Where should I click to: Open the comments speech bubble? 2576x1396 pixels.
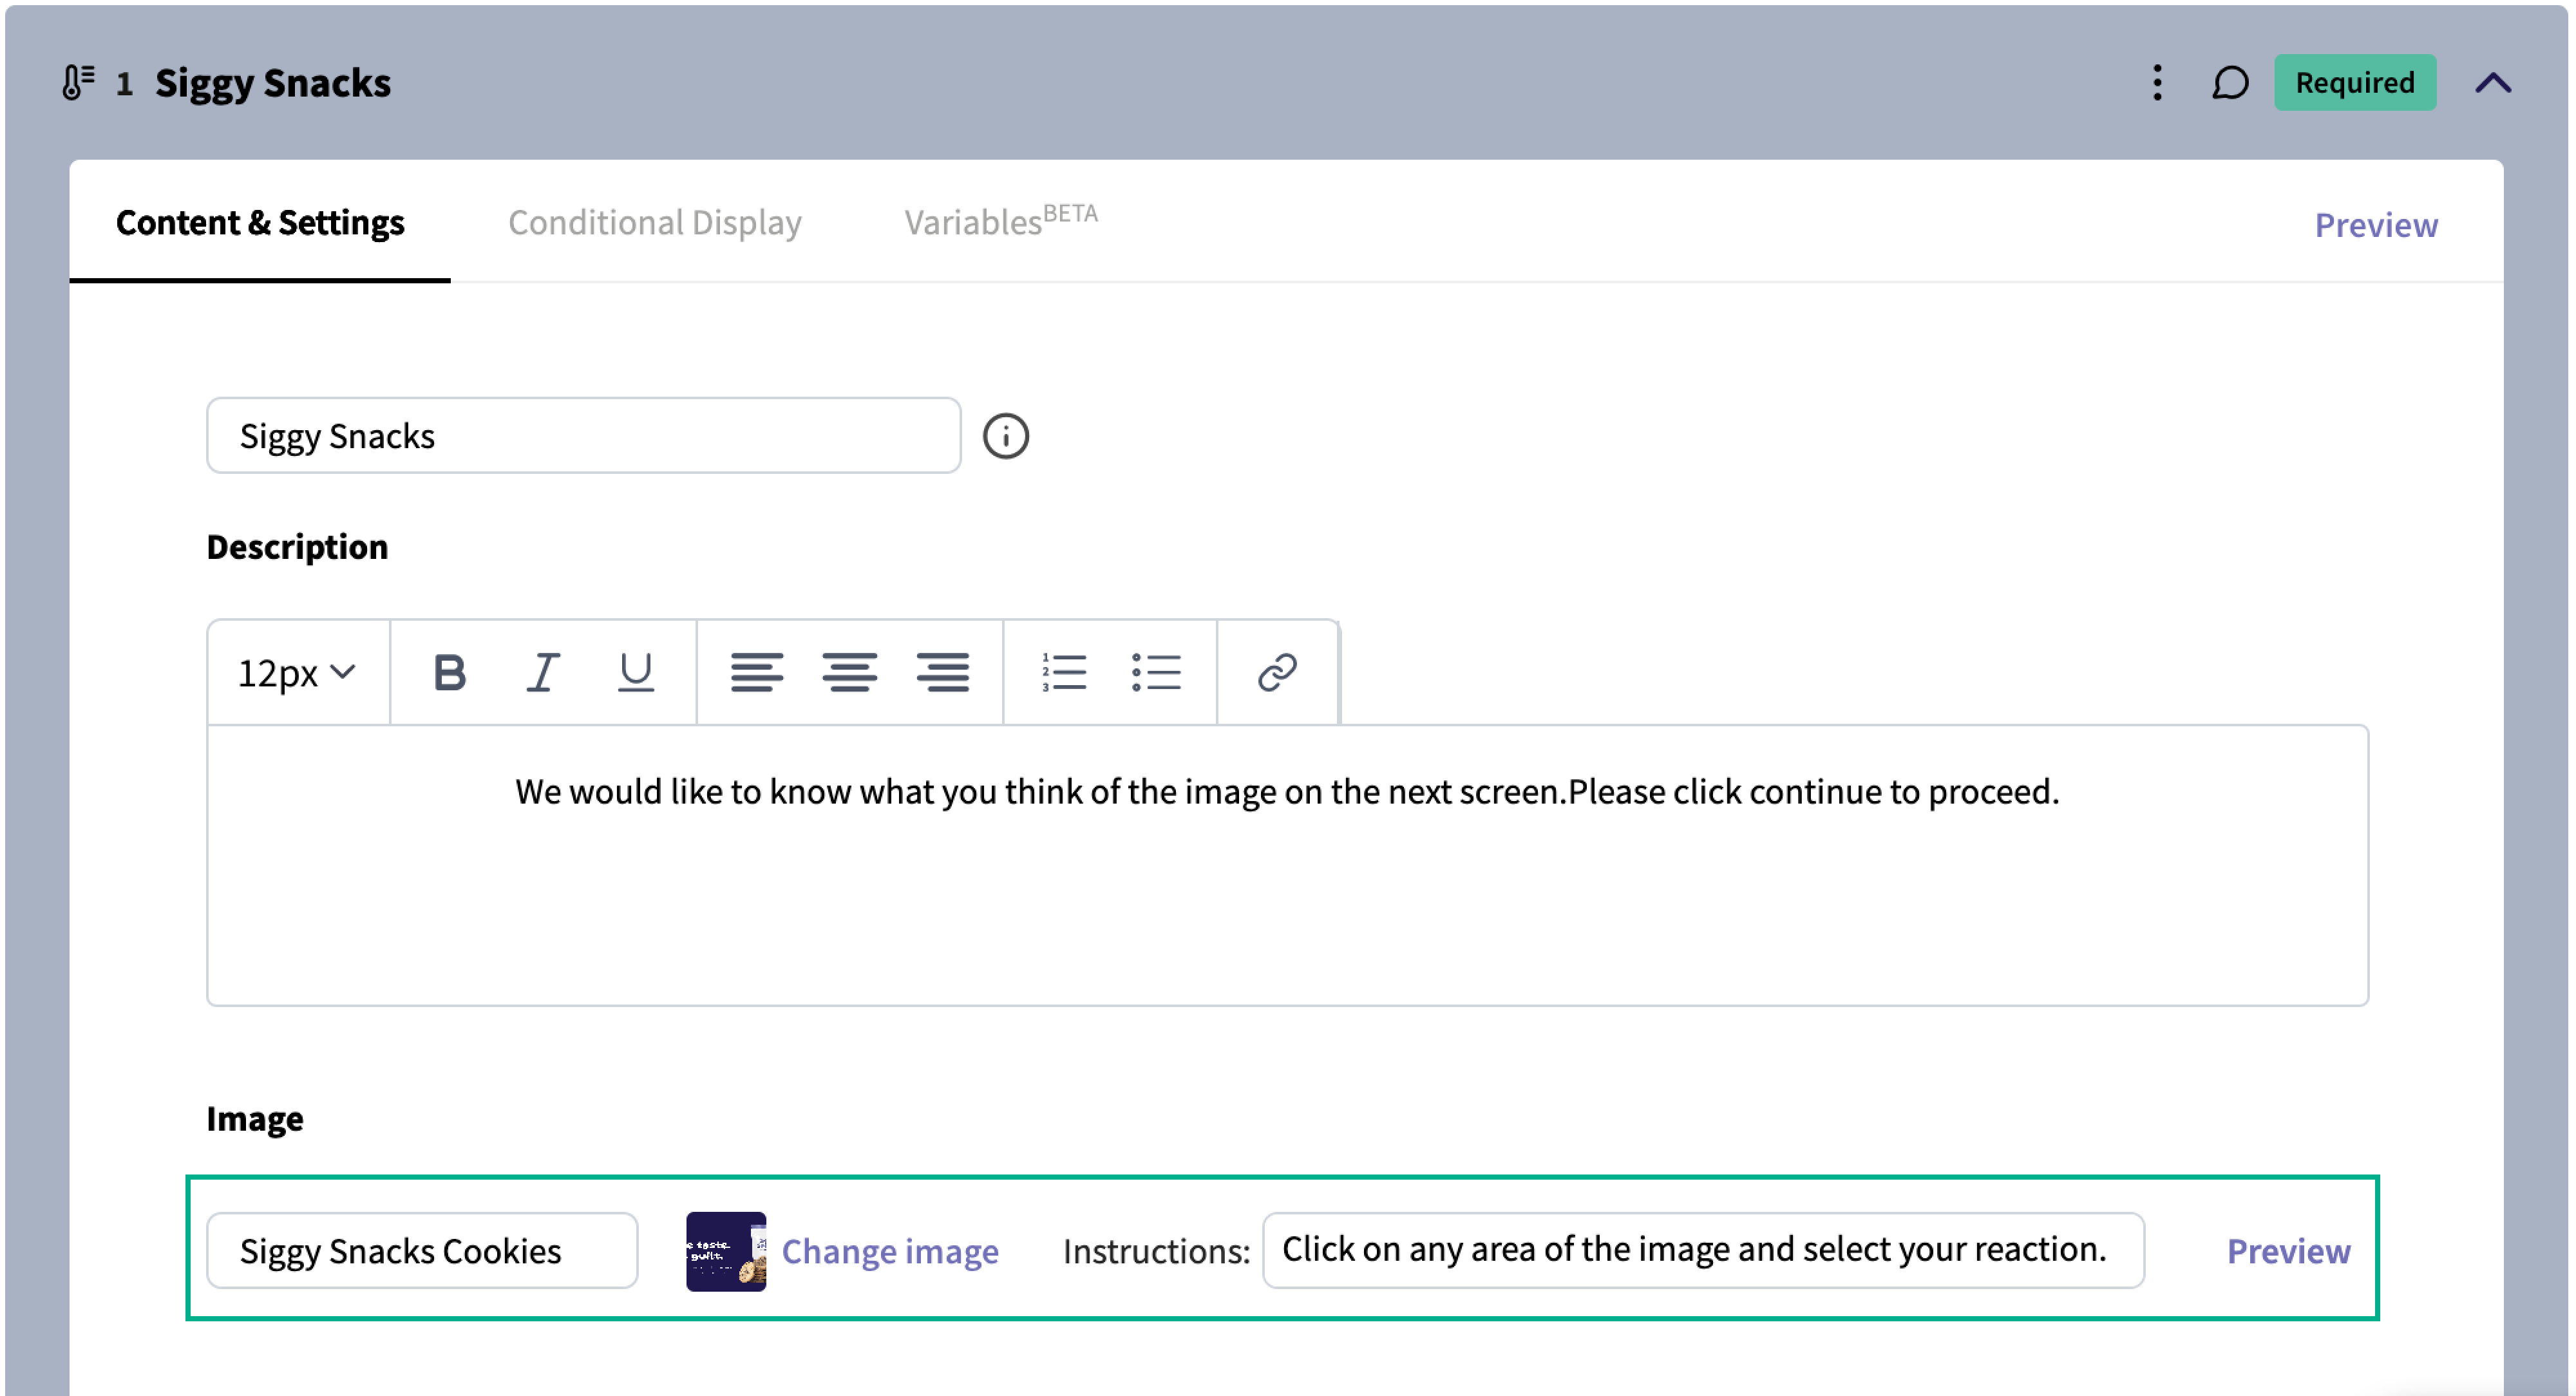click(2229, 82)
